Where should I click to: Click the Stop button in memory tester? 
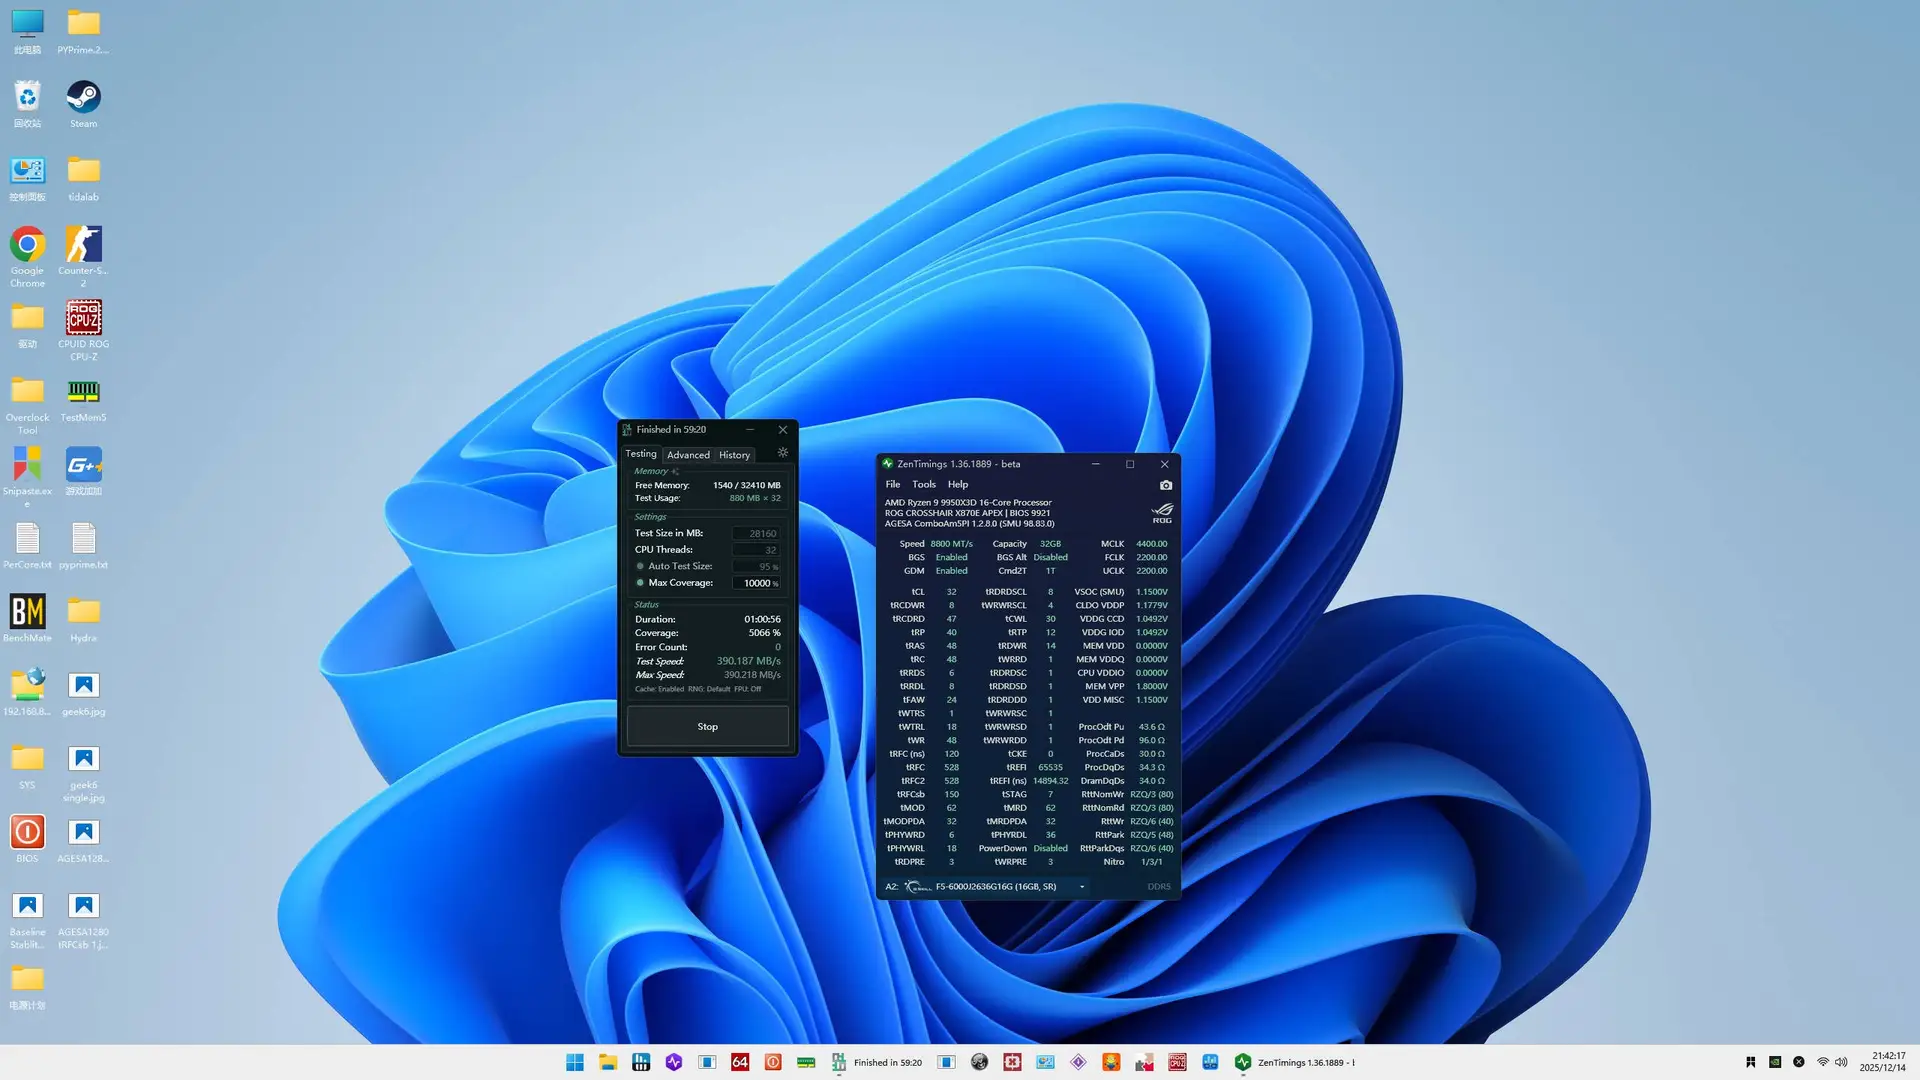tap(707, 727)
